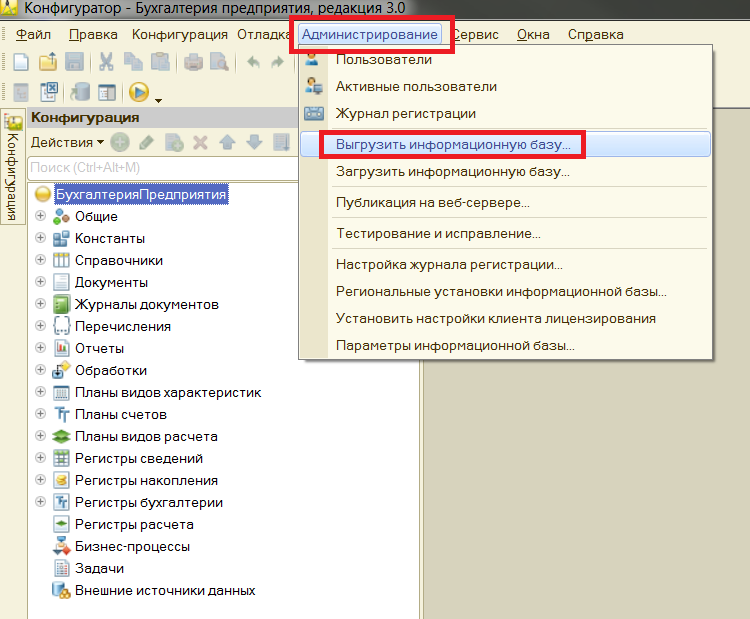Click the Delete X icon in Конфигурация panel

[199, 143]
